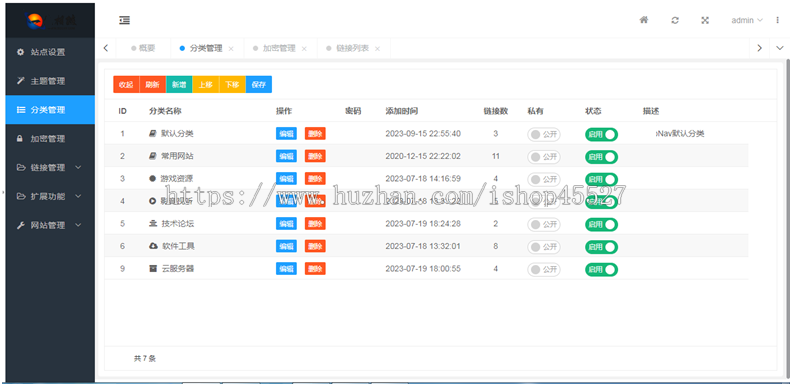Click the book icon beside 默认分类
Viewport: 792px width, 386px height.
(x=153, y=134)
